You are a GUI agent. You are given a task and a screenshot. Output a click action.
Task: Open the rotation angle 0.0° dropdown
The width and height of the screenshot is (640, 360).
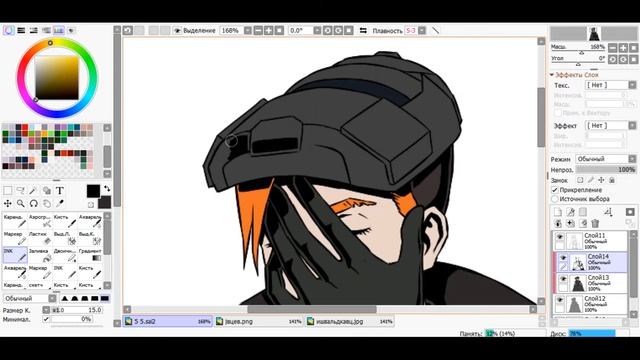[x=317, y=31]
